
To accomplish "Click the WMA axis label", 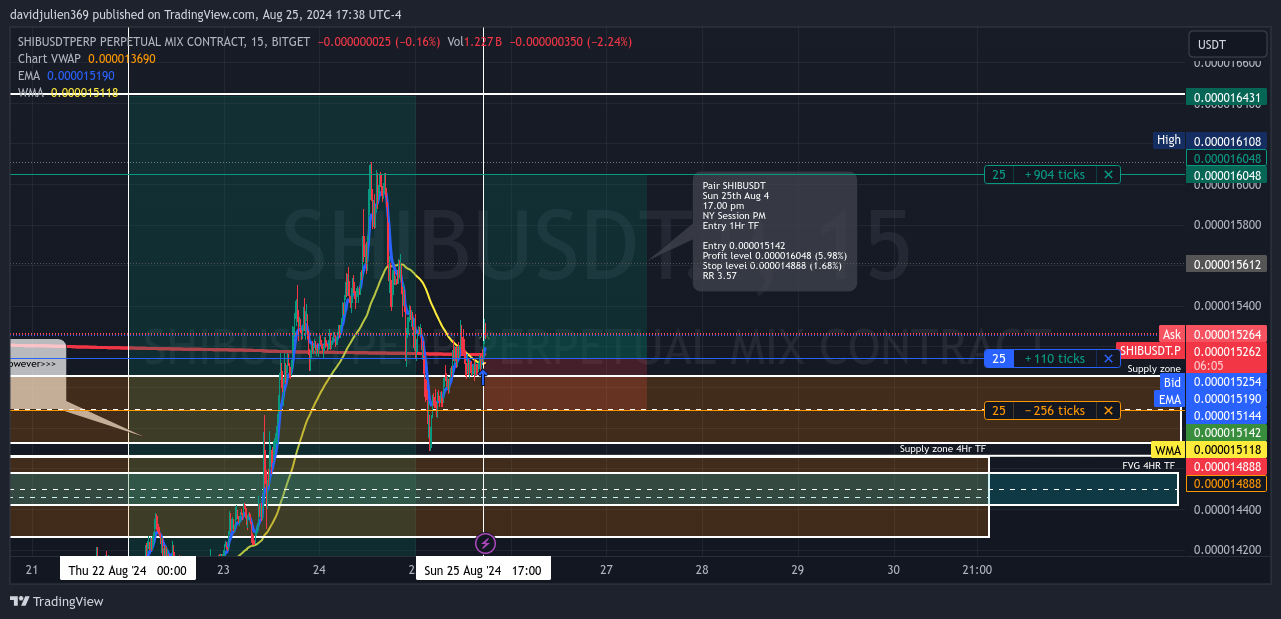I will point(1167,450).
